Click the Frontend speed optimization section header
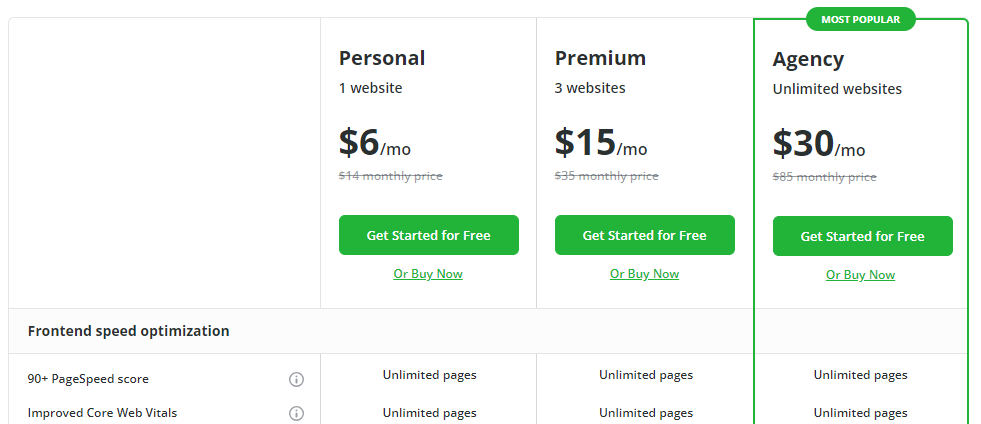Image resolution: width=981 pixels, height=424 pixels. (128, 331)
